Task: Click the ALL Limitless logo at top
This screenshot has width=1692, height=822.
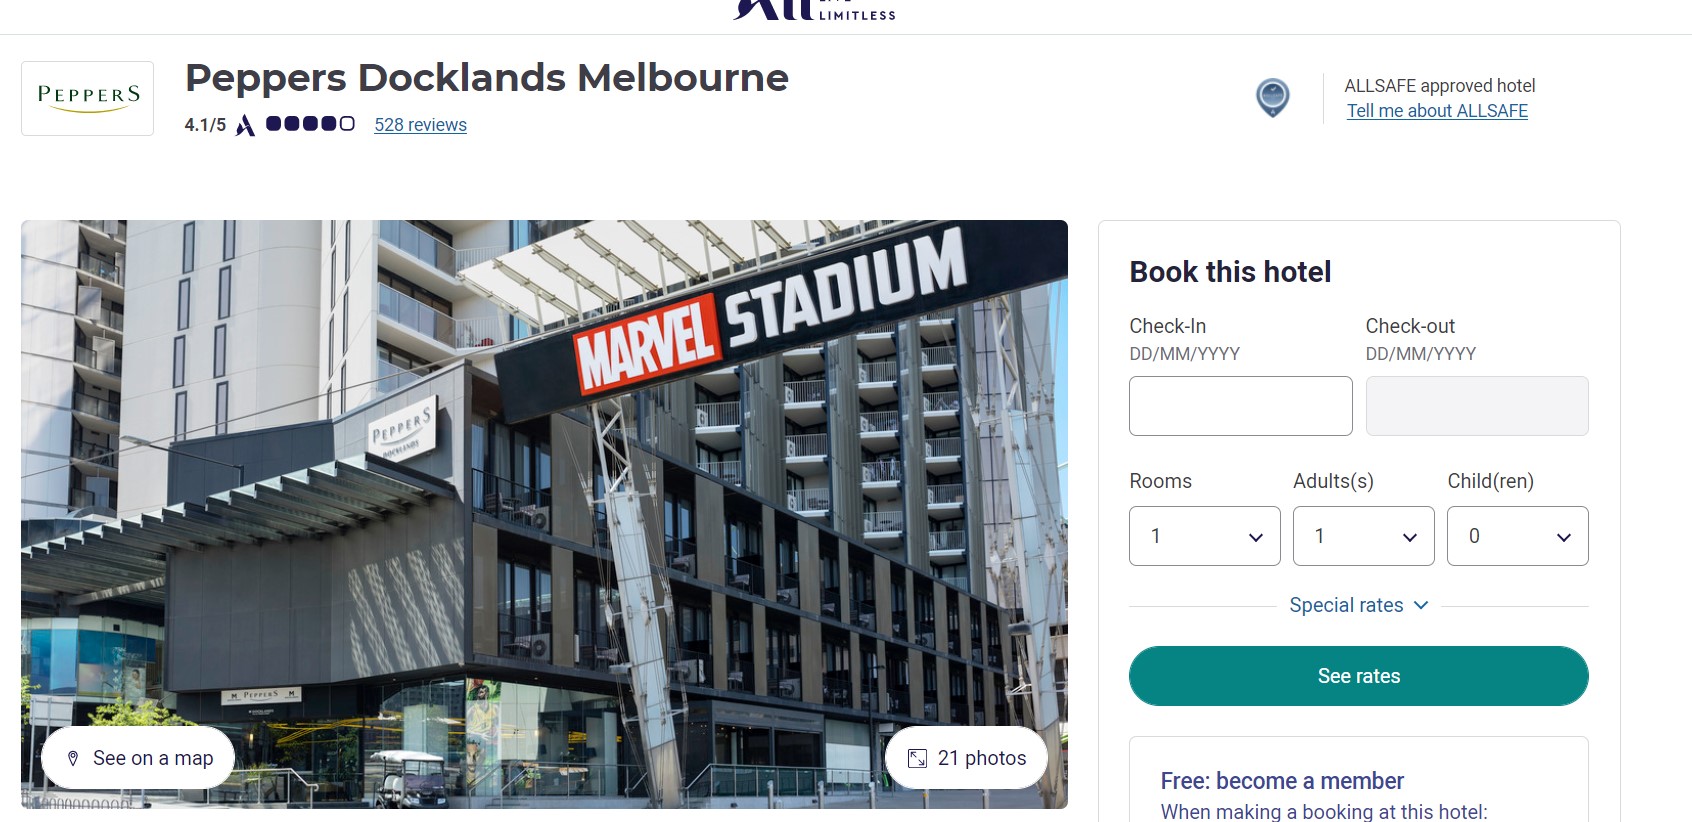Action: tap(814, 10)
